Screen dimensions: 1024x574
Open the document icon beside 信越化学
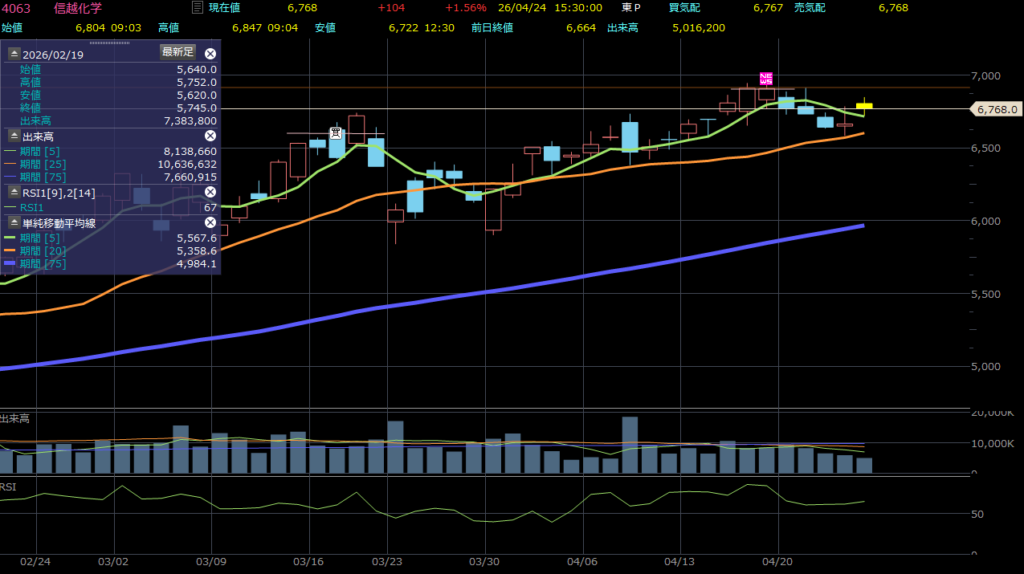point(197,8)
